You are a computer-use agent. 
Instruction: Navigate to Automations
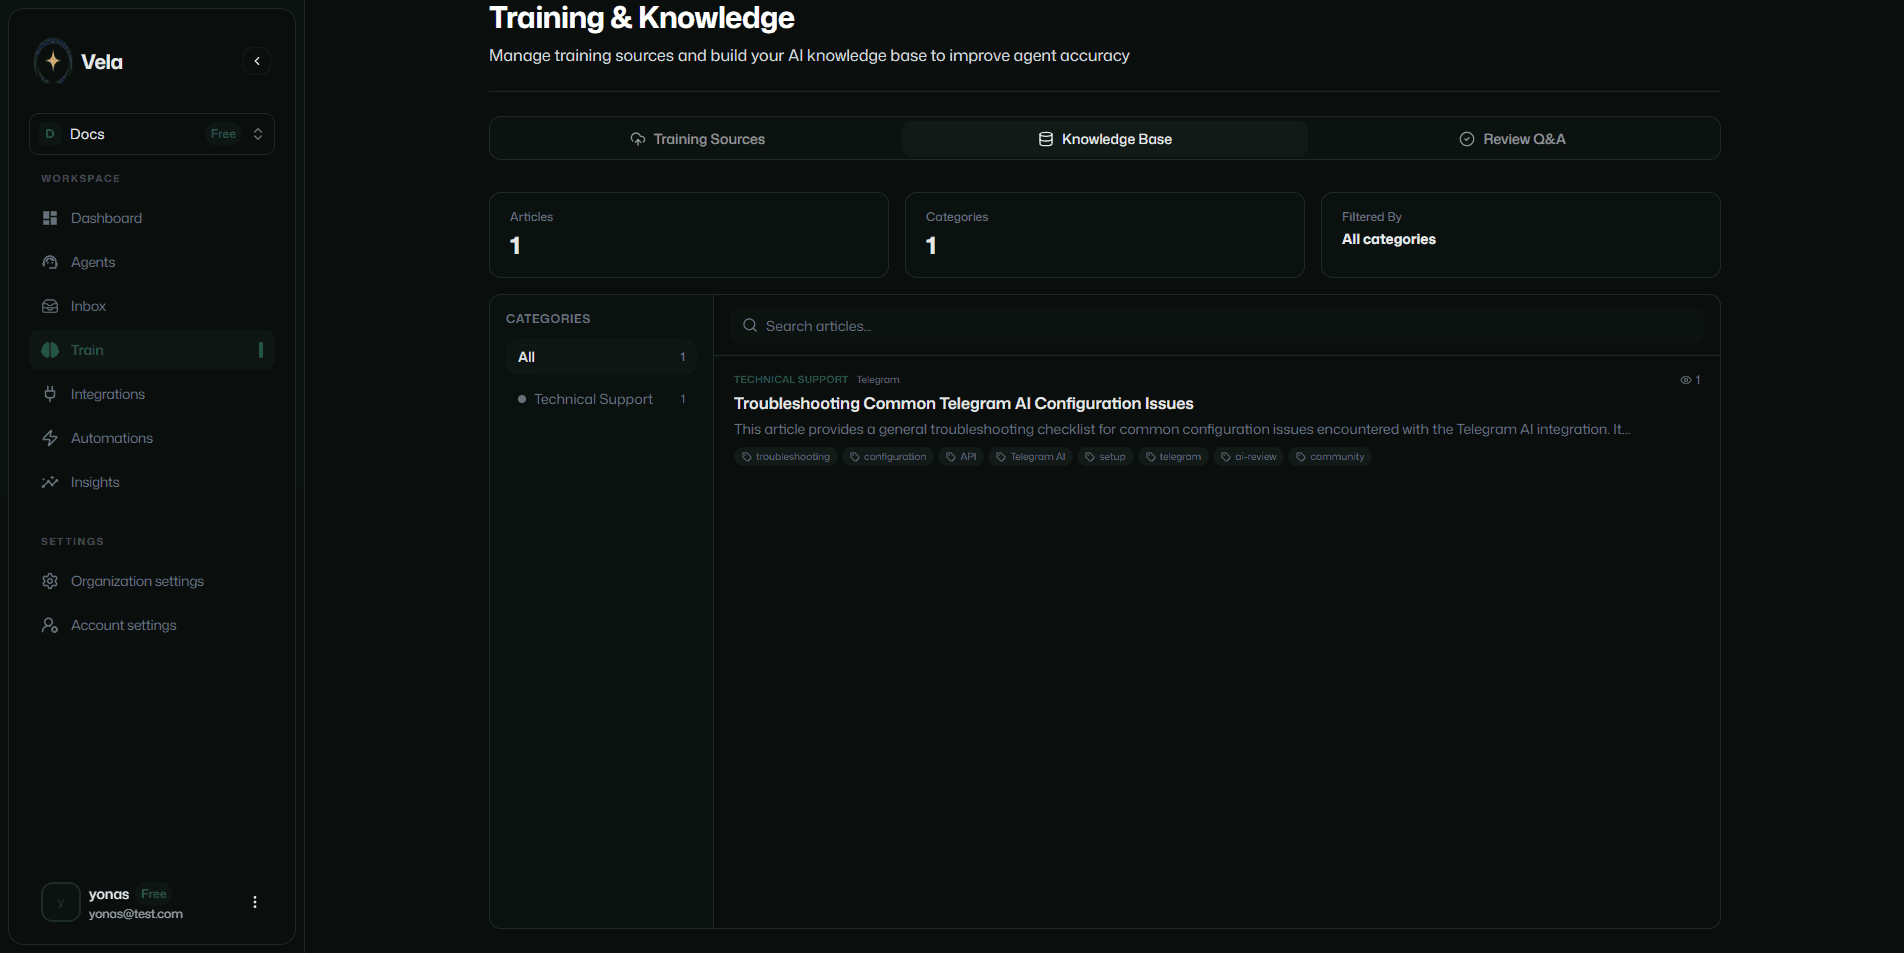pos(152,438)
